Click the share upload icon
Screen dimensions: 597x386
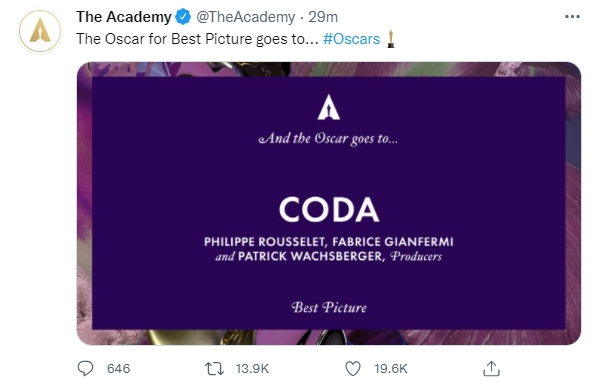pos(491,368)
